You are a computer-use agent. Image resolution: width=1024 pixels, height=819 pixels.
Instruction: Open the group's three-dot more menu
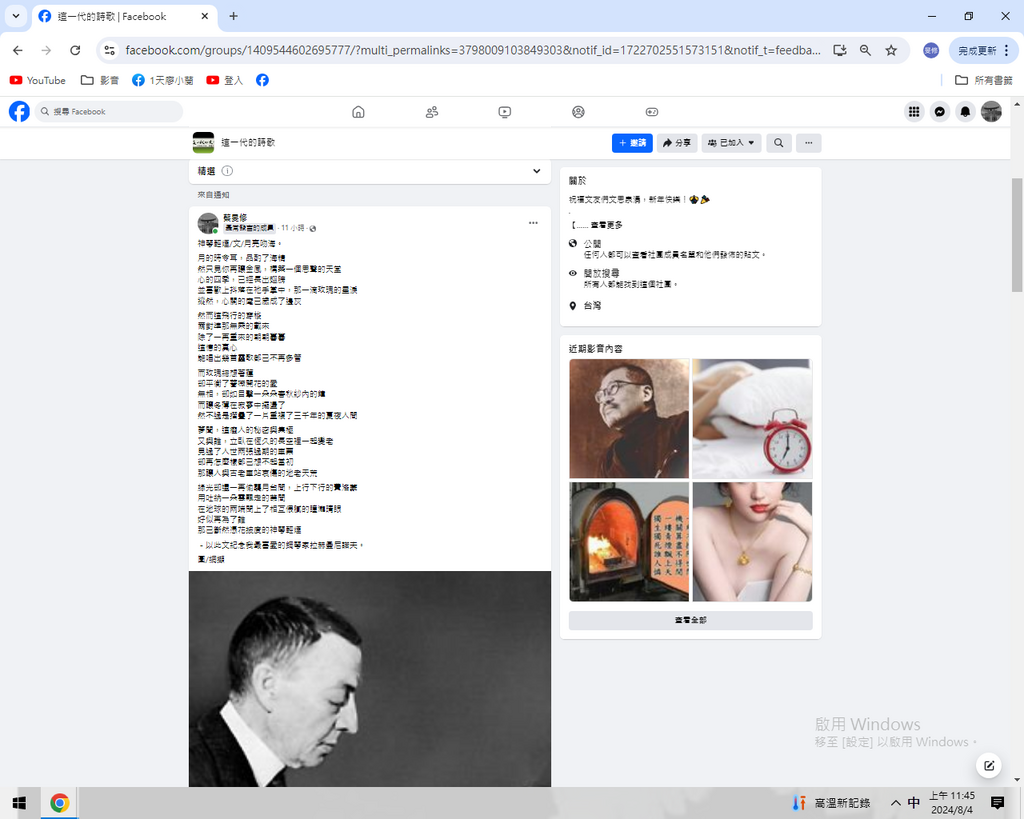[808, 143]
